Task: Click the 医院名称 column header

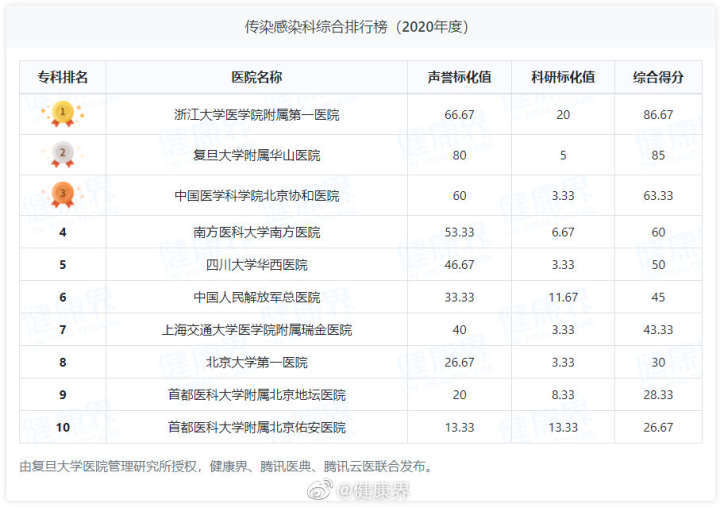Action: 257,77
